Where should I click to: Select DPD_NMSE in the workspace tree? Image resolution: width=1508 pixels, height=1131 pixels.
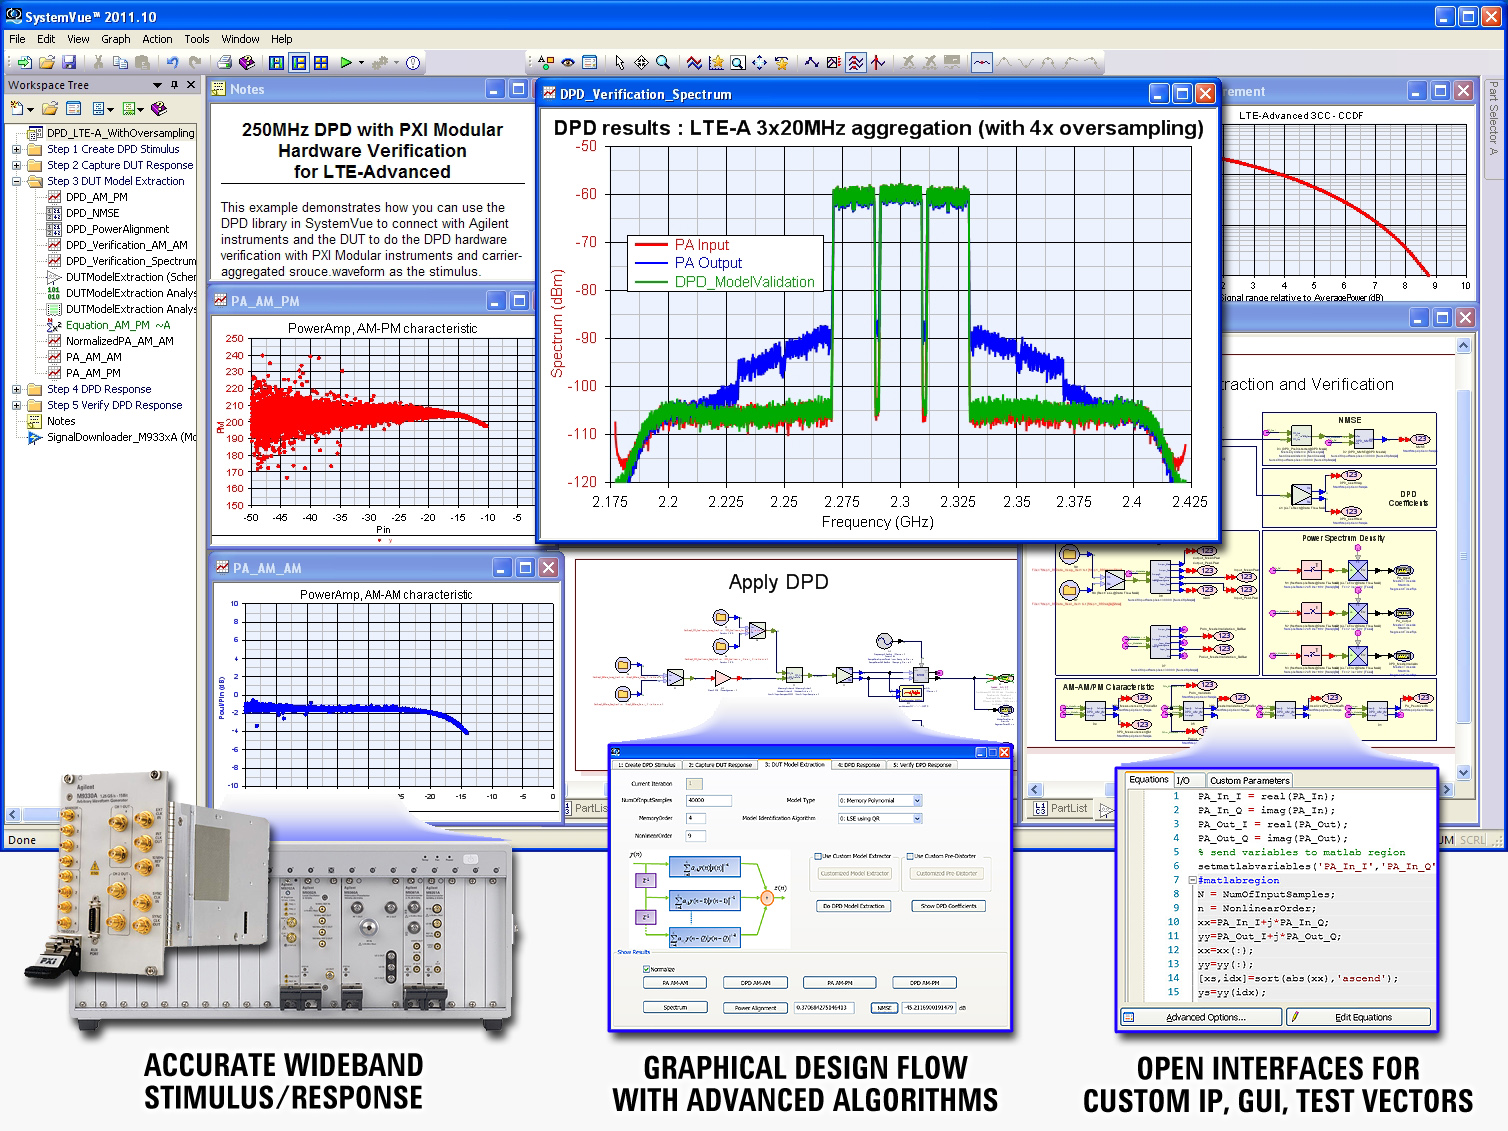(92, 213)
